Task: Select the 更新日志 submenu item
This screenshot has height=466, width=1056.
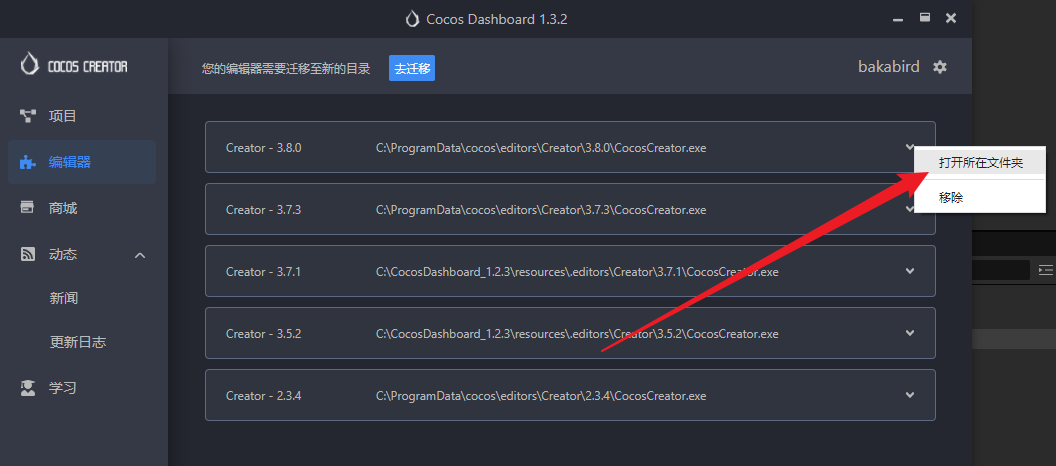Action: point(78,342)
